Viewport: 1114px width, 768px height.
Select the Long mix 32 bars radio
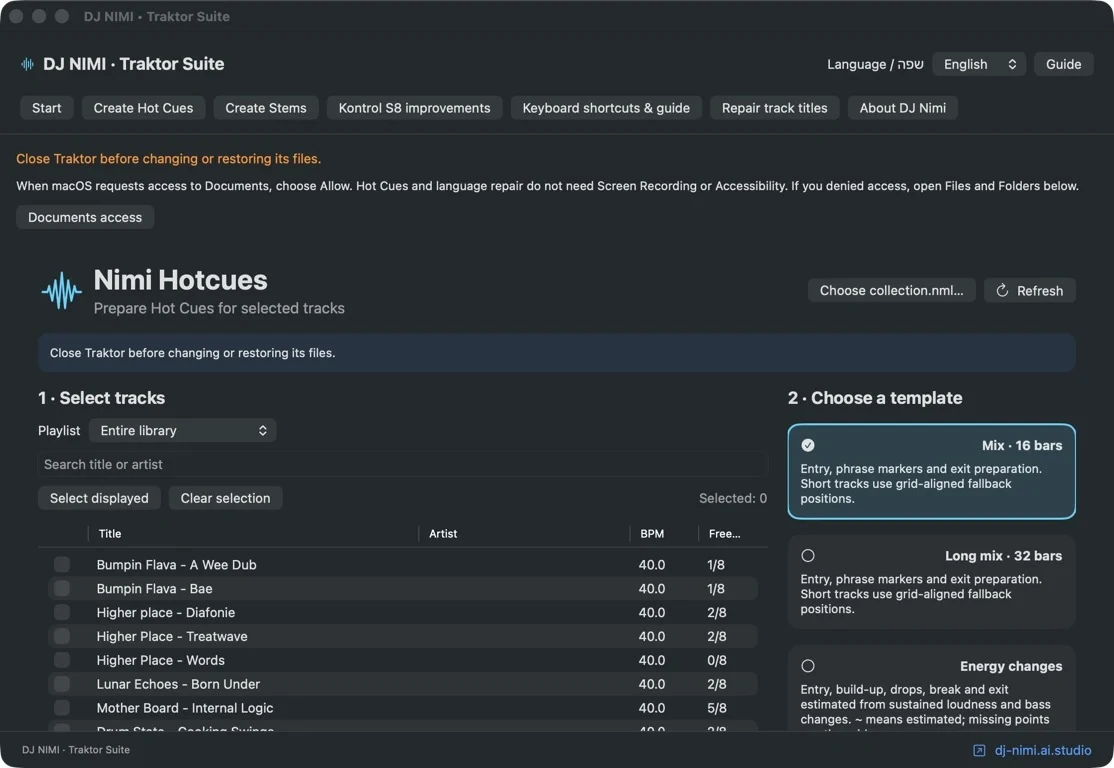808,556
